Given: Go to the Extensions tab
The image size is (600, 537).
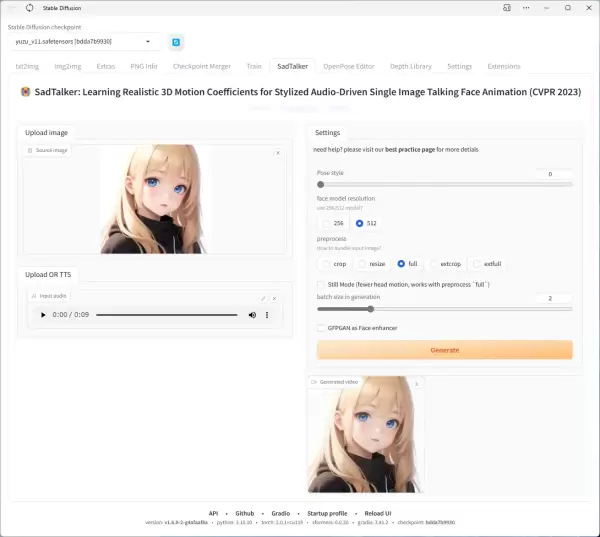Looking at the screenshot, I should click(x=504, y=66).
